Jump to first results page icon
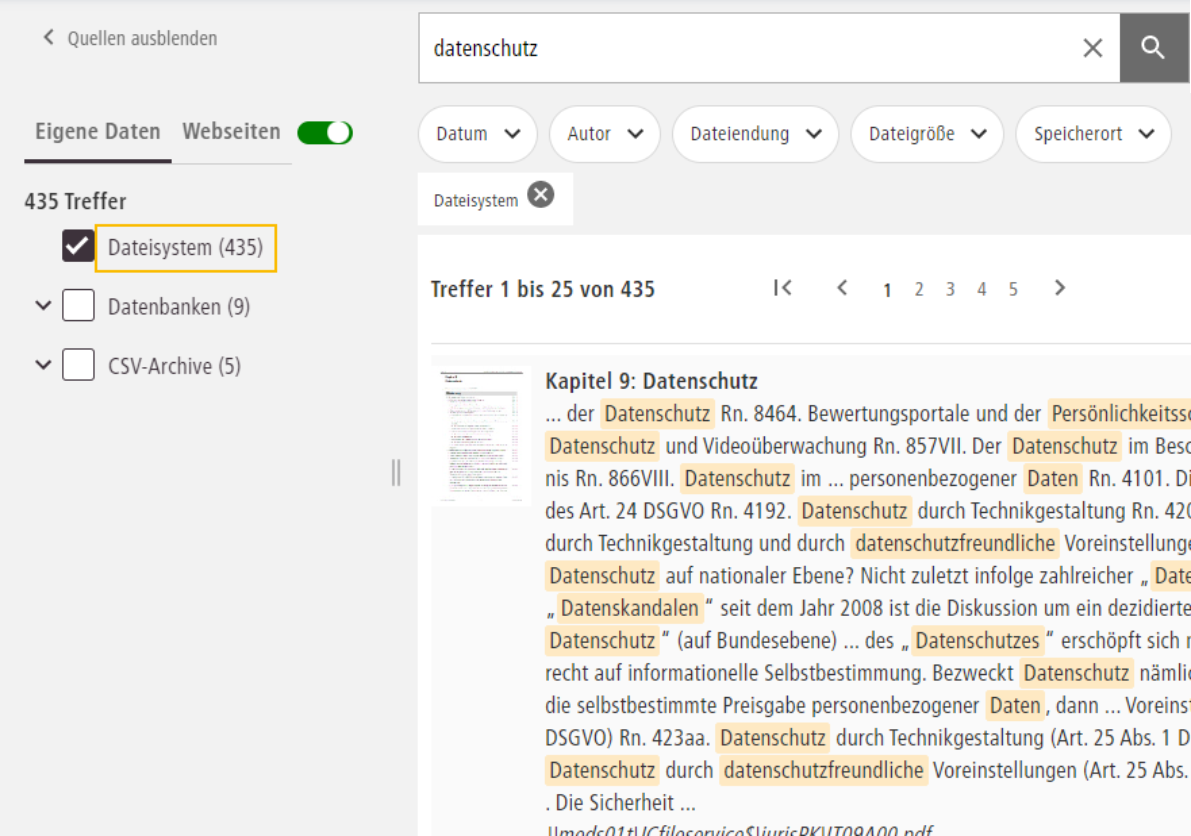 pos(782,288)
